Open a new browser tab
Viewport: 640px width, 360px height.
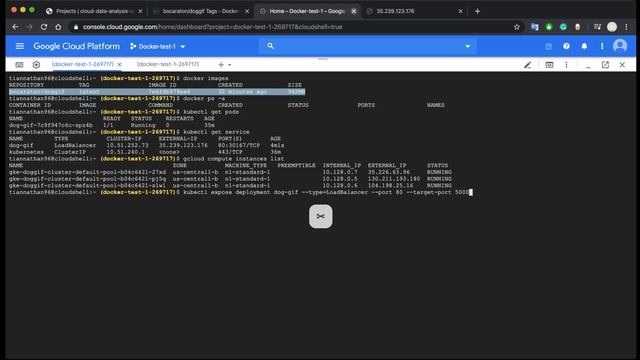pyautogui.click(x=477, y=11)
